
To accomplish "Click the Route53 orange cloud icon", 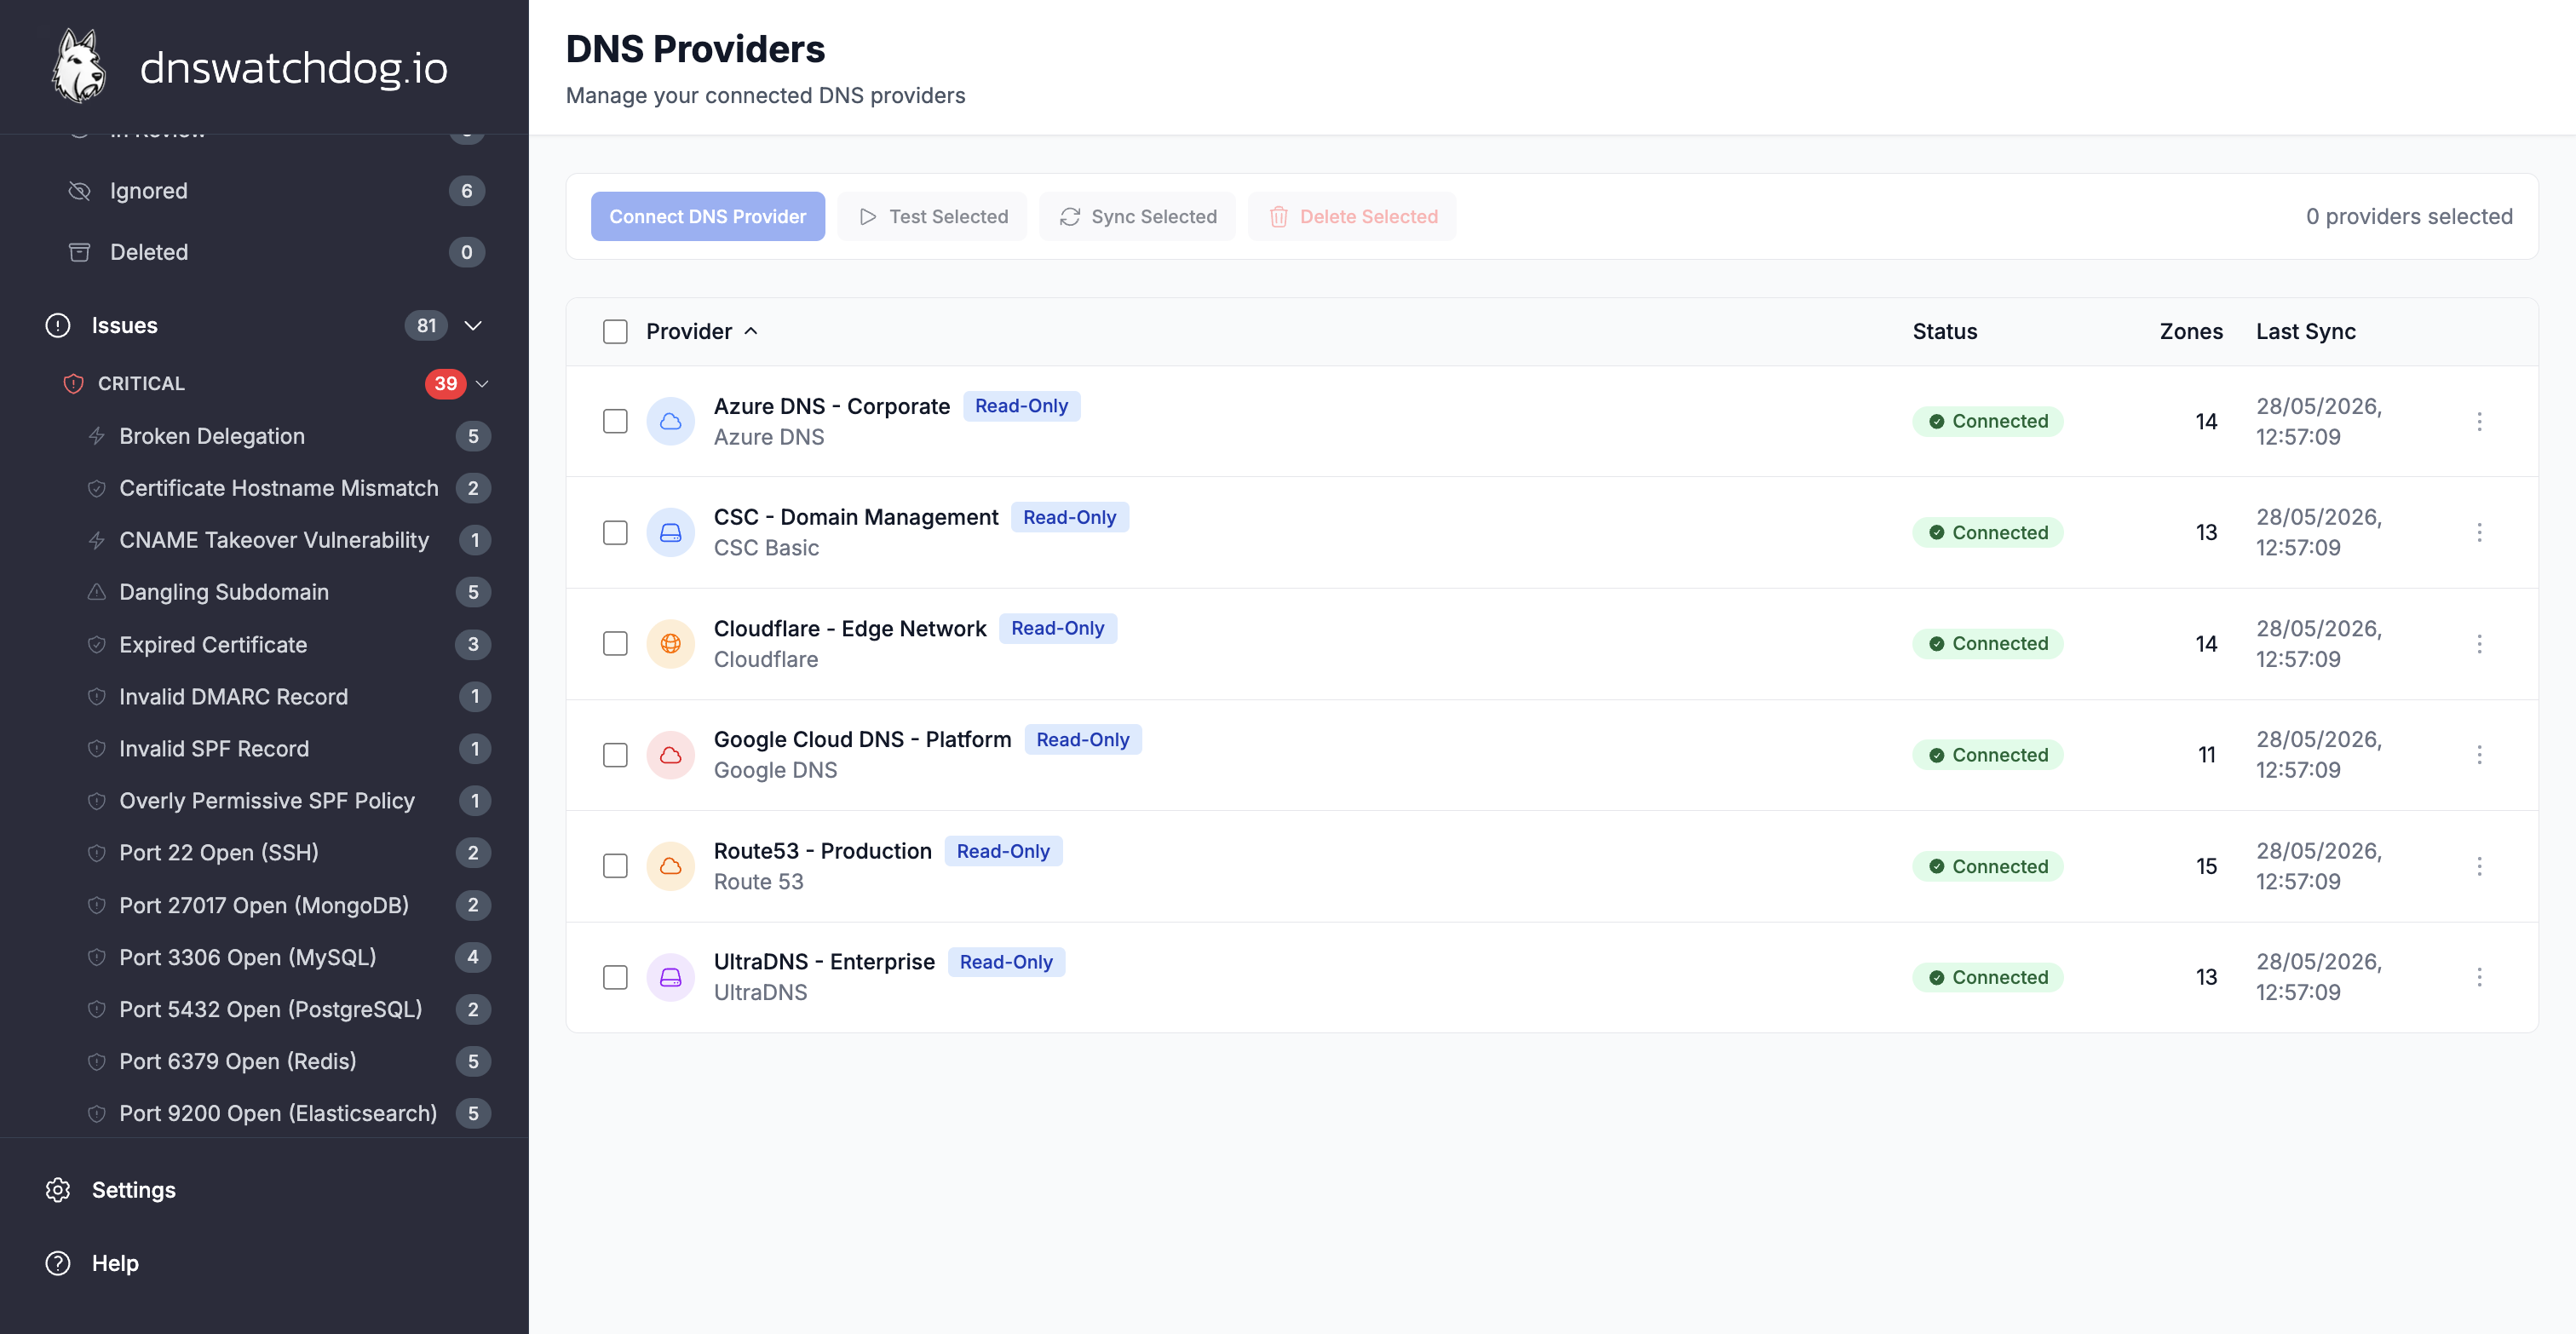I will coord(670,866).
